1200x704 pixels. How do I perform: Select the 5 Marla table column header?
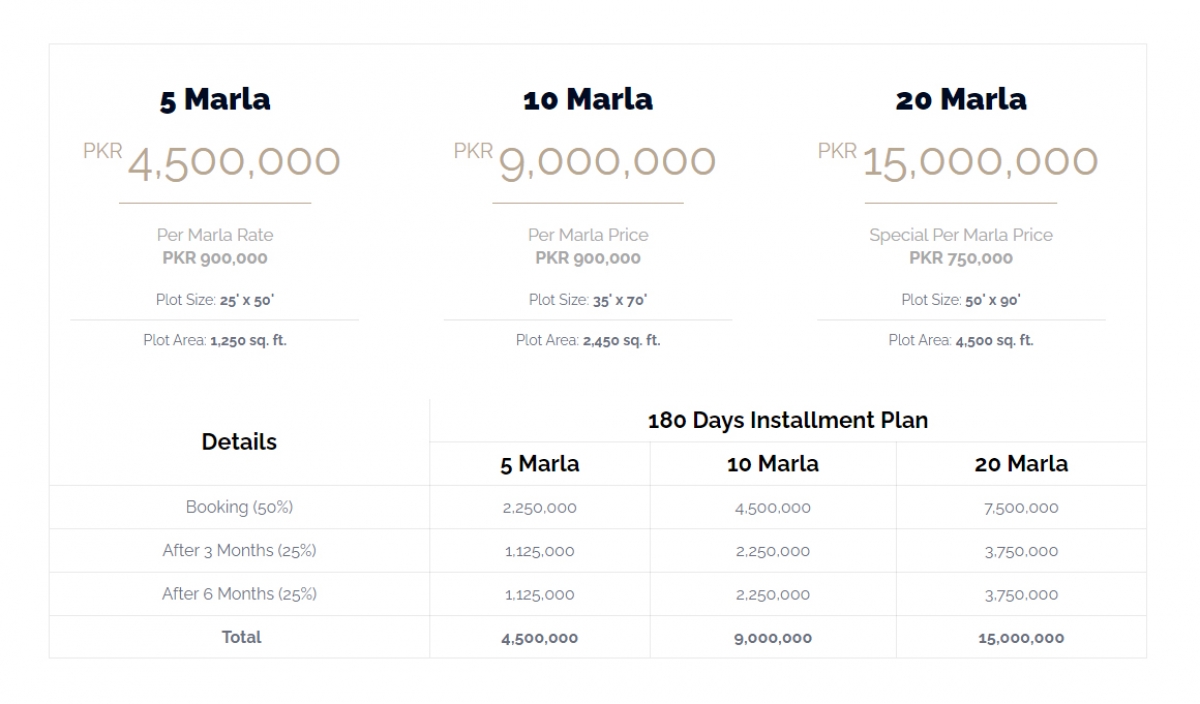point(540,464)
